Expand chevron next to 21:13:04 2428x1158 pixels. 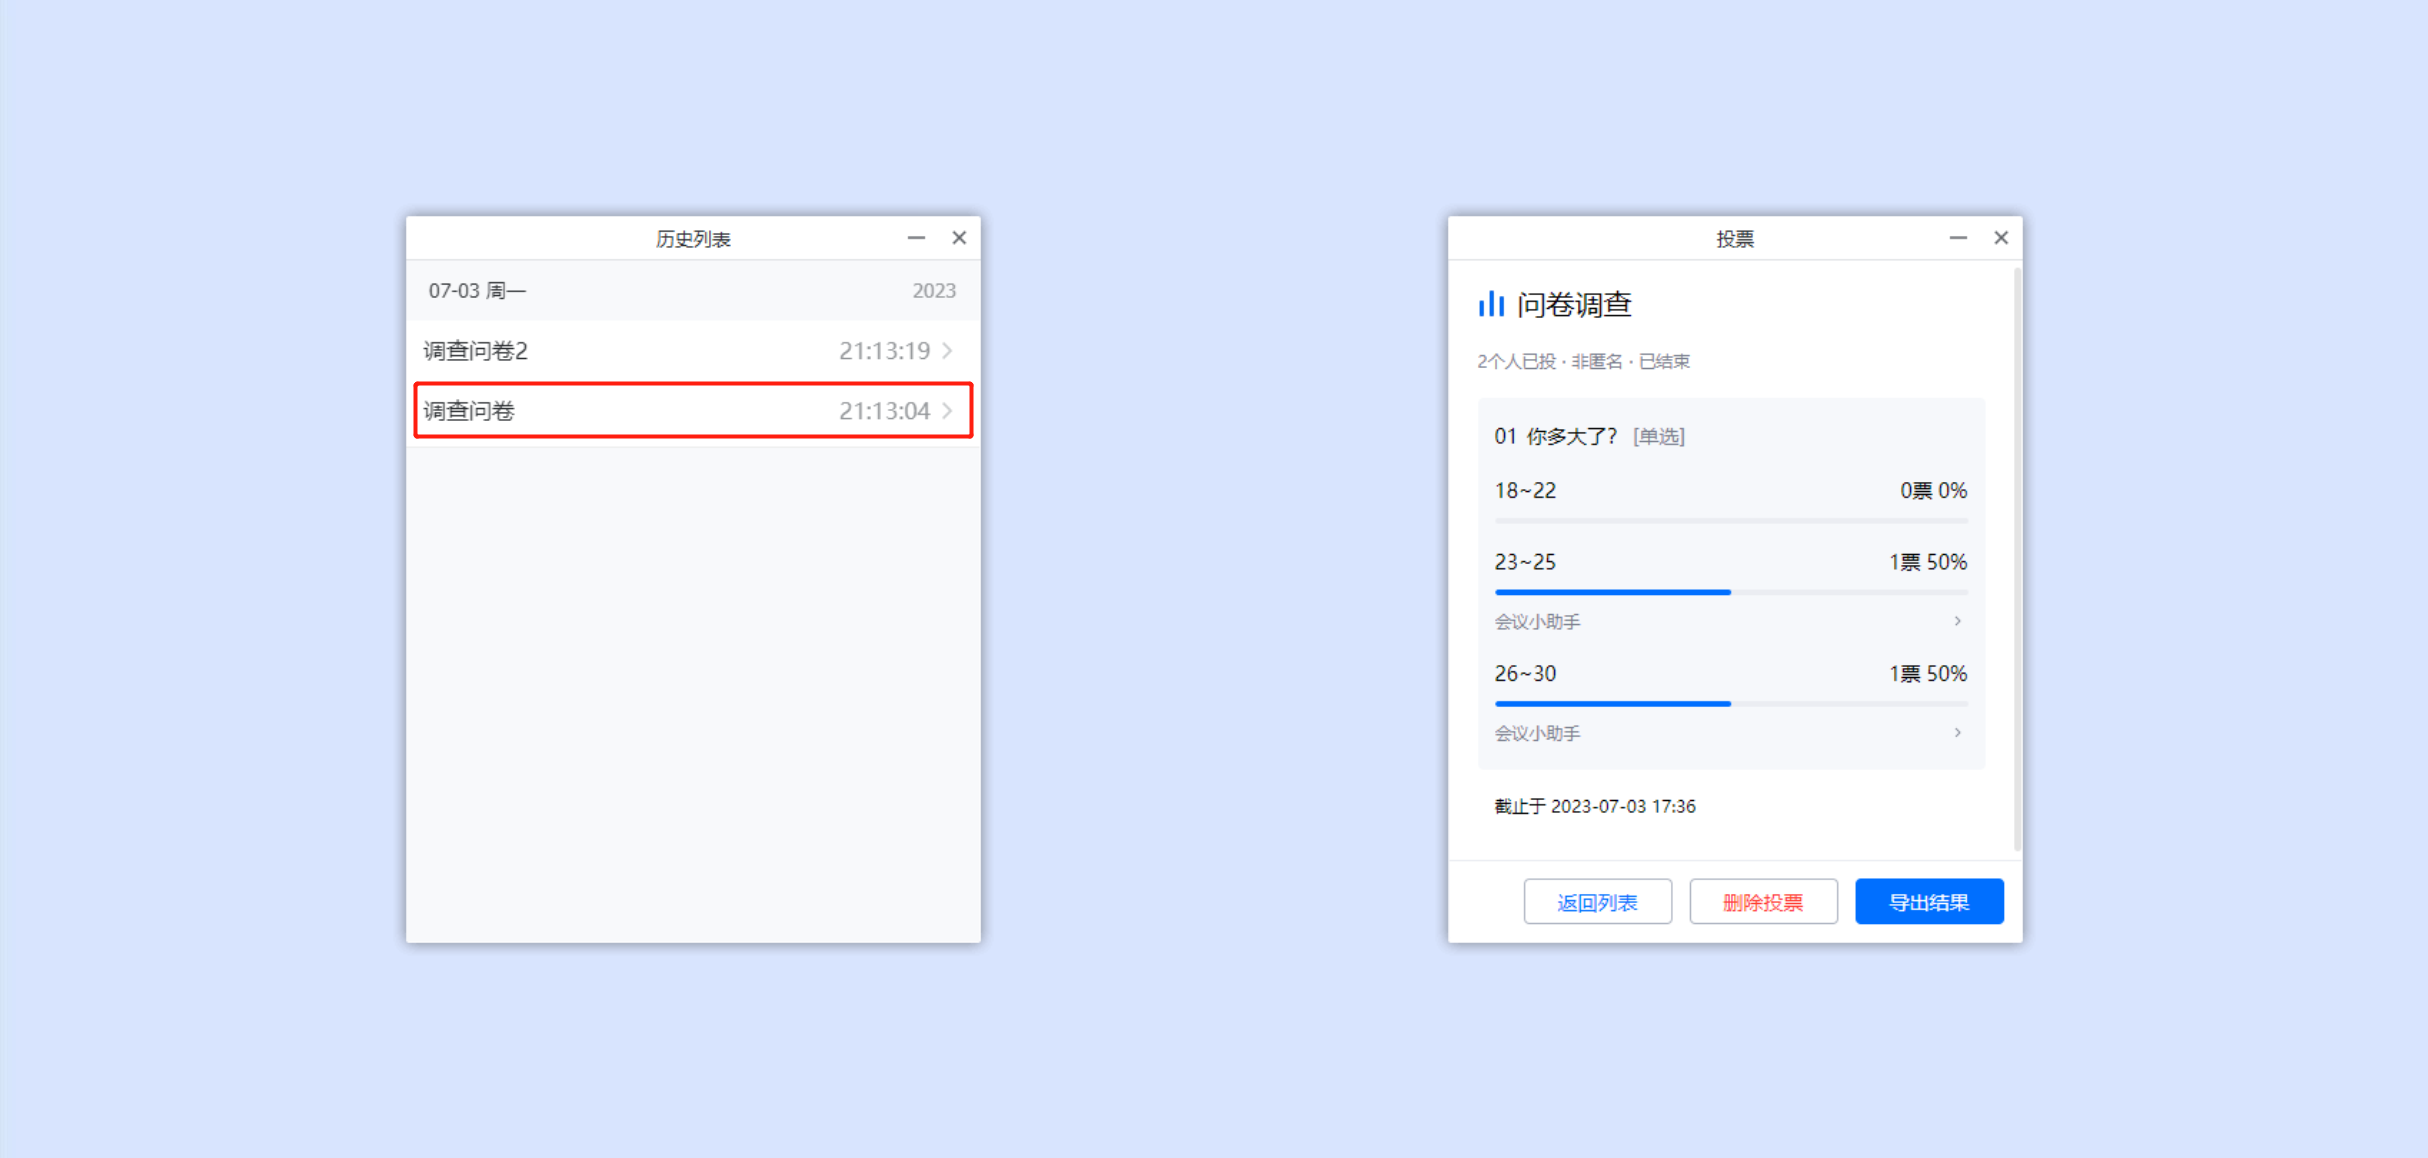(x=947, y=411)
